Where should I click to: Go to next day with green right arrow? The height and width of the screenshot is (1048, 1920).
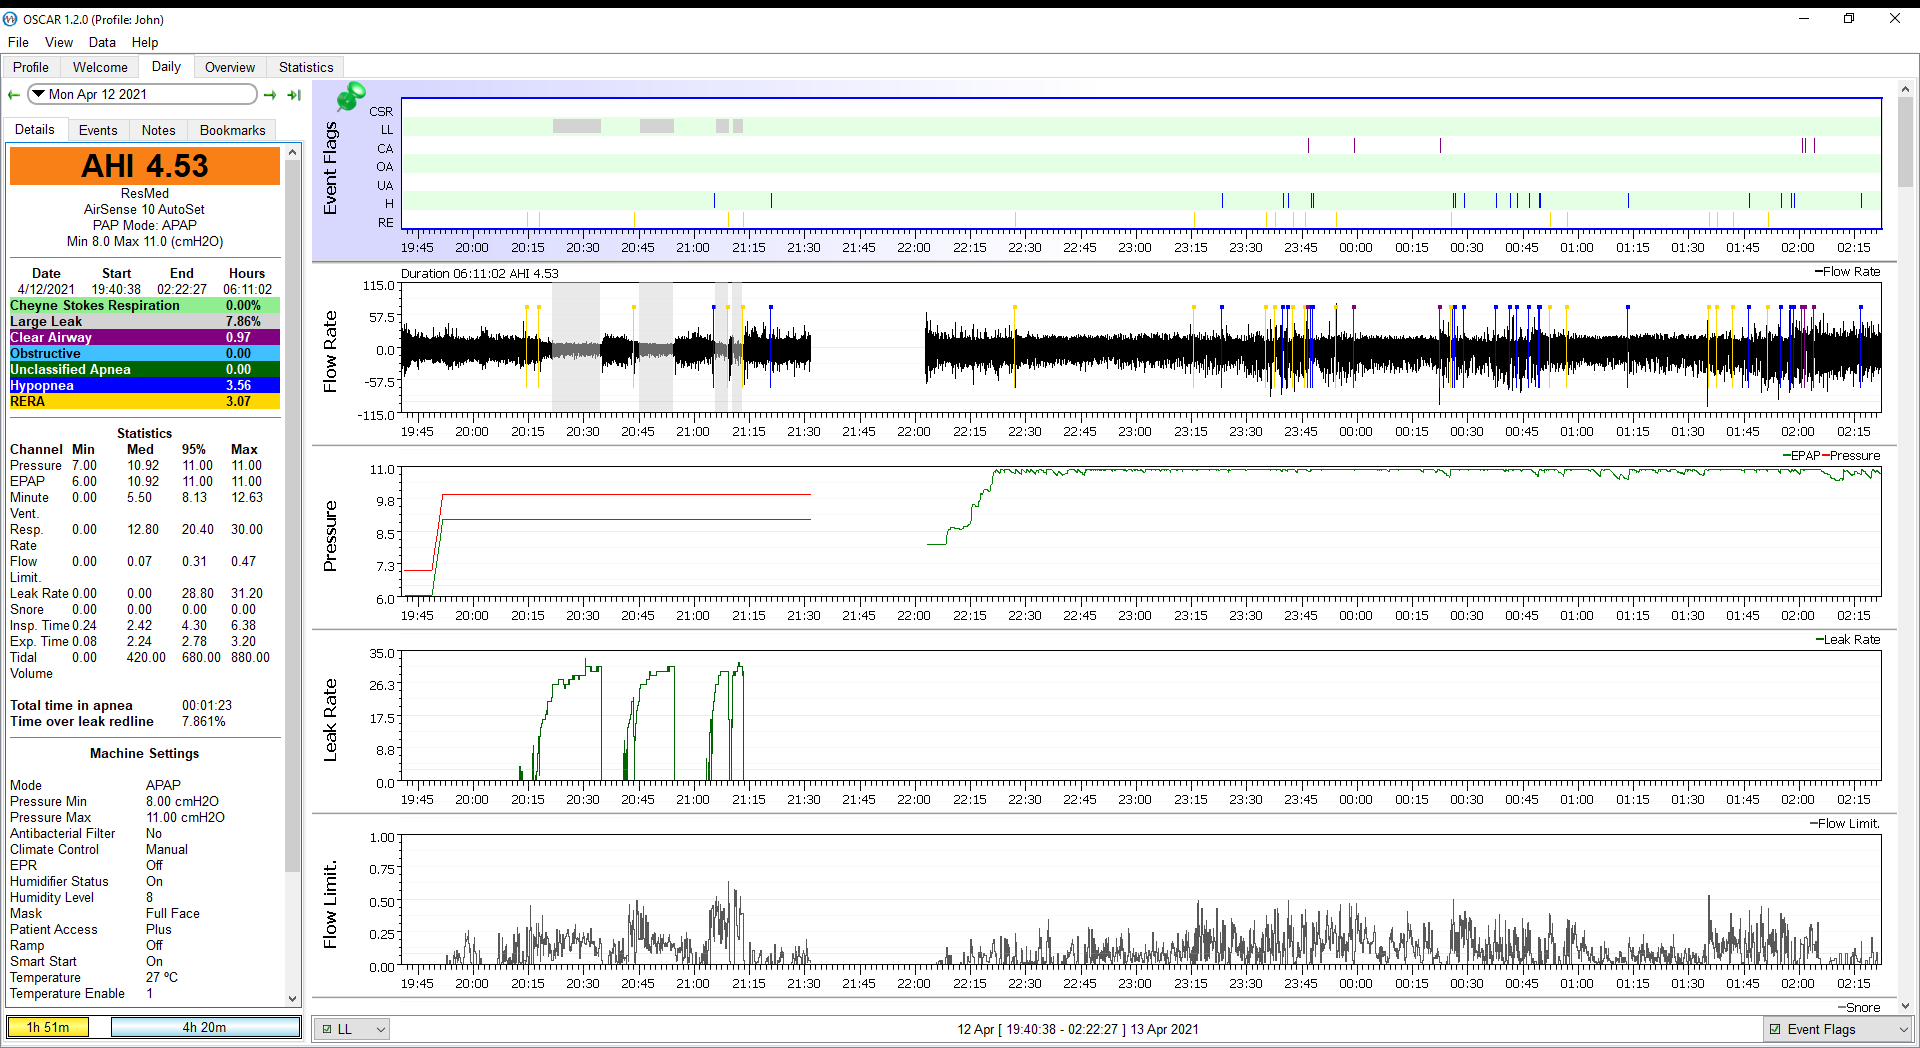[x=270, y=95]
